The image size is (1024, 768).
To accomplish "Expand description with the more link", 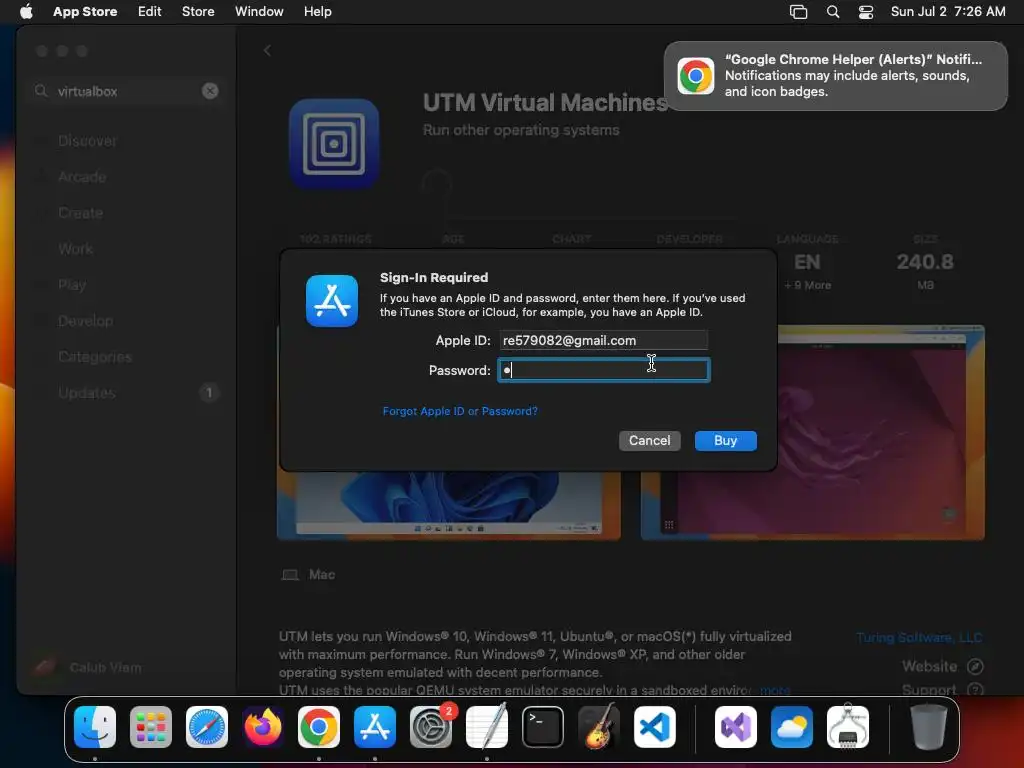I will tap(775, 690).
